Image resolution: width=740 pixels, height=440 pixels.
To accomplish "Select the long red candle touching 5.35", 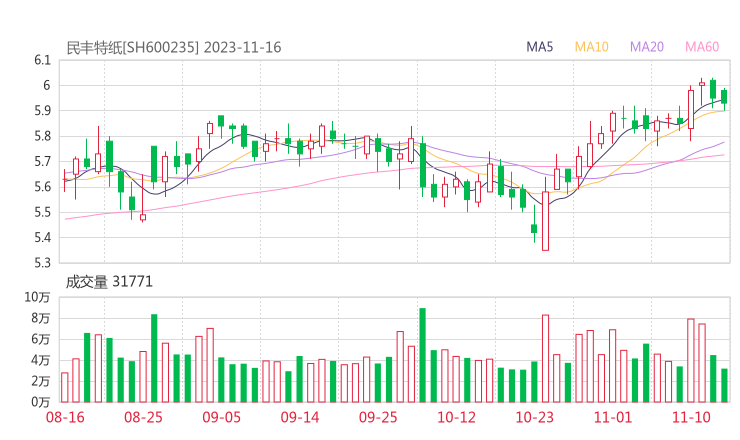I will point(545,221).
